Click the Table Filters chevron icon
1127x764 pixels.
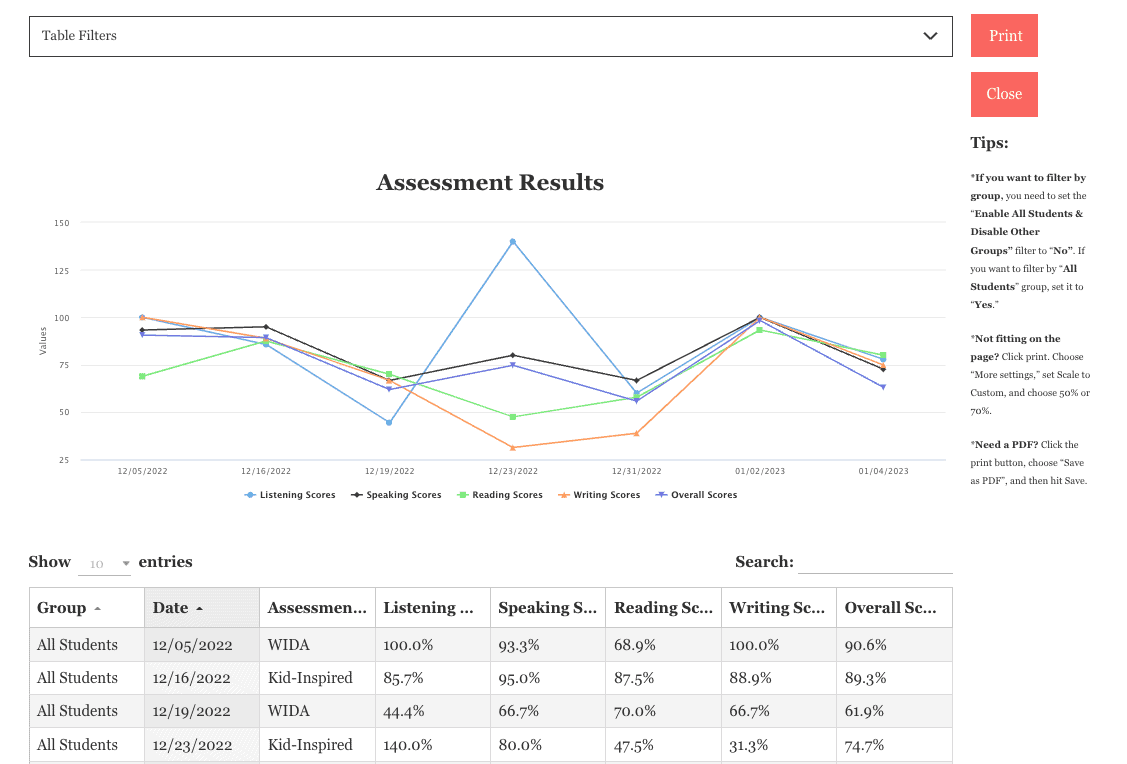[929, 35]
